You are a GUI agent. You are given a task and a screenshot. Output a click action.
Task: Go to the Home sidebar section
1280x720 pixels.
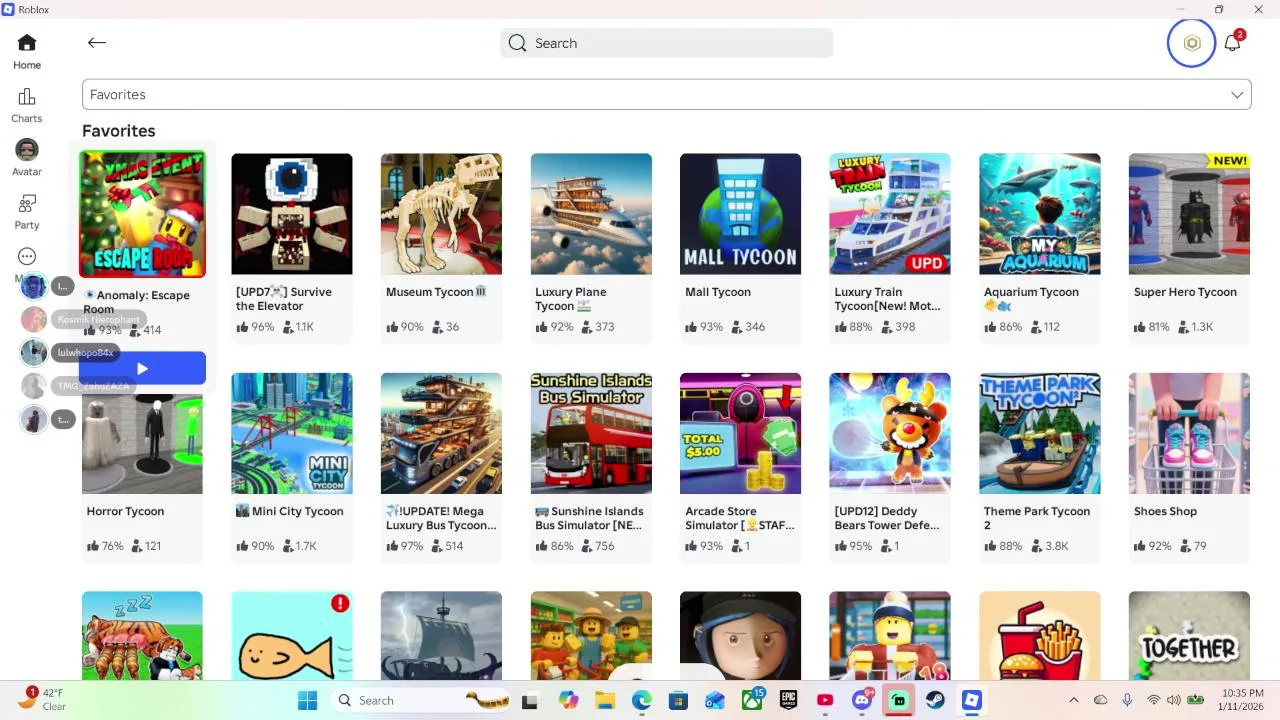click(x=27, y=52)
